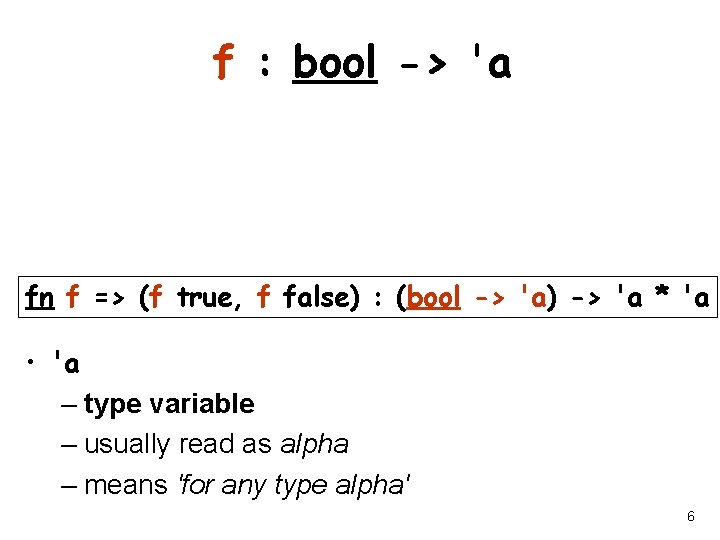Click the underlined fn keyword in the box
This screenshot has width=720, height=540.
(40, 298)
